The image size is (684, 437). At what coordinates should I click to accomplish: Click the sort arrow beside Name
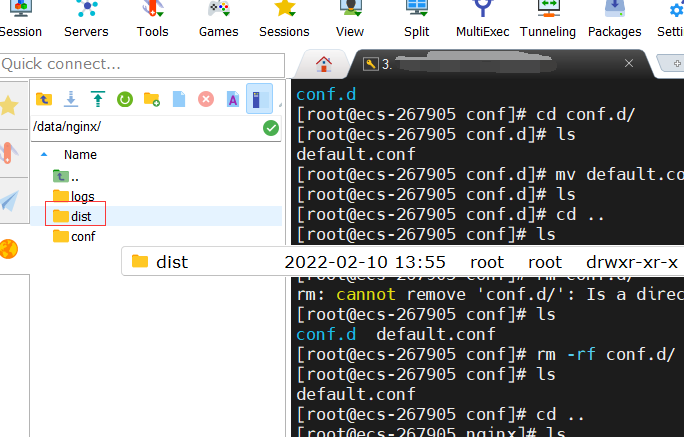click(44, 154)
